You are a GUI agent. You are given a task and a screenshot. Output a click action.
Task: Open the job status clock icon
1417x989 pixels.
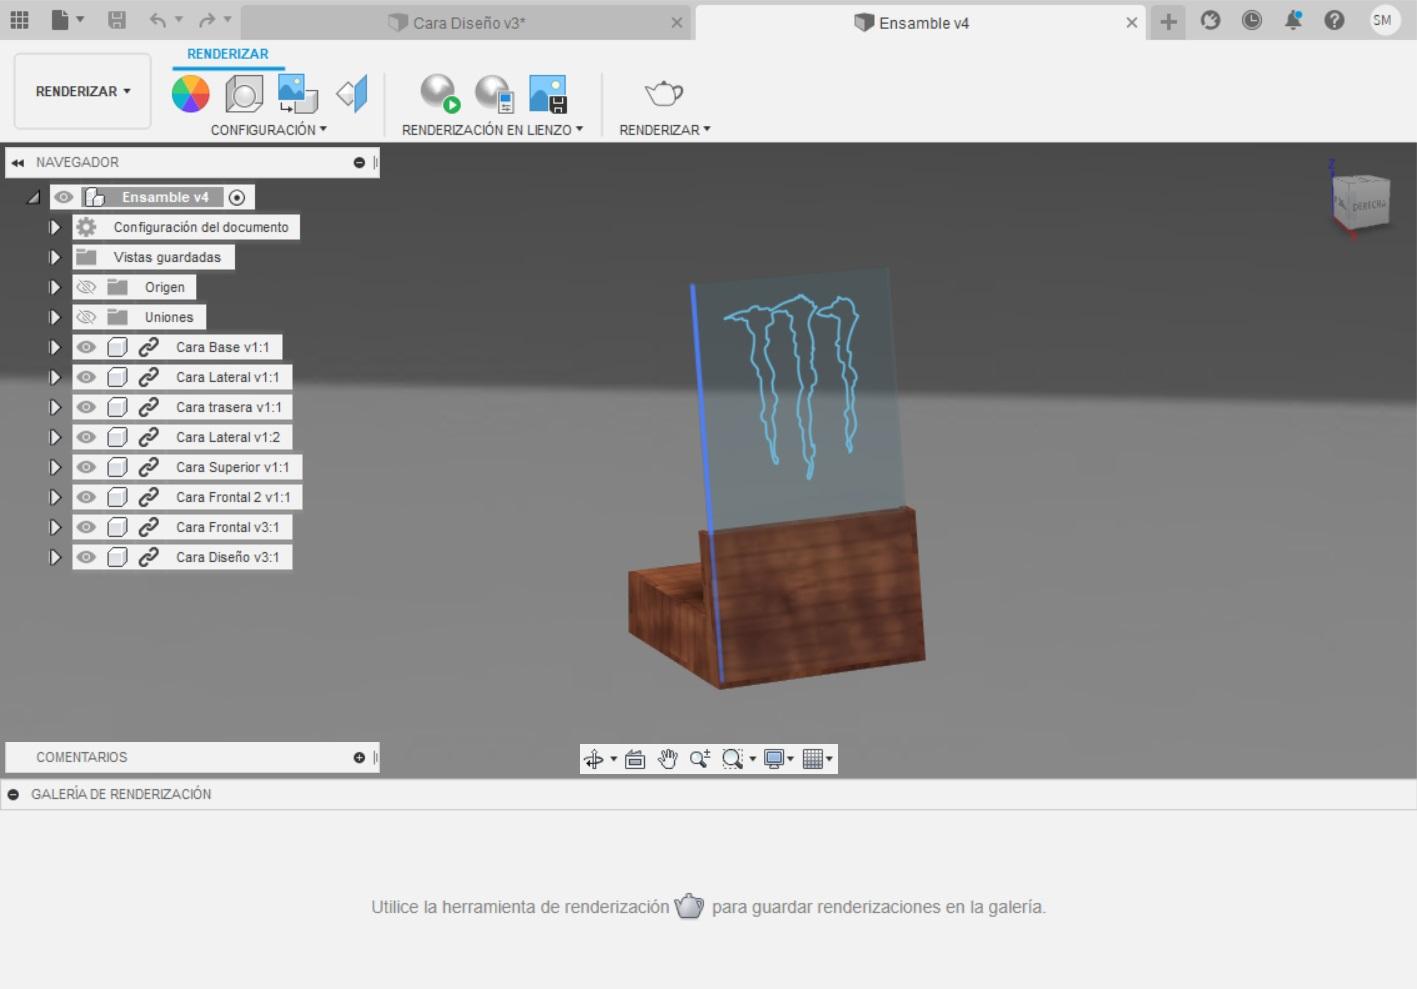(x=1251, y=20)
